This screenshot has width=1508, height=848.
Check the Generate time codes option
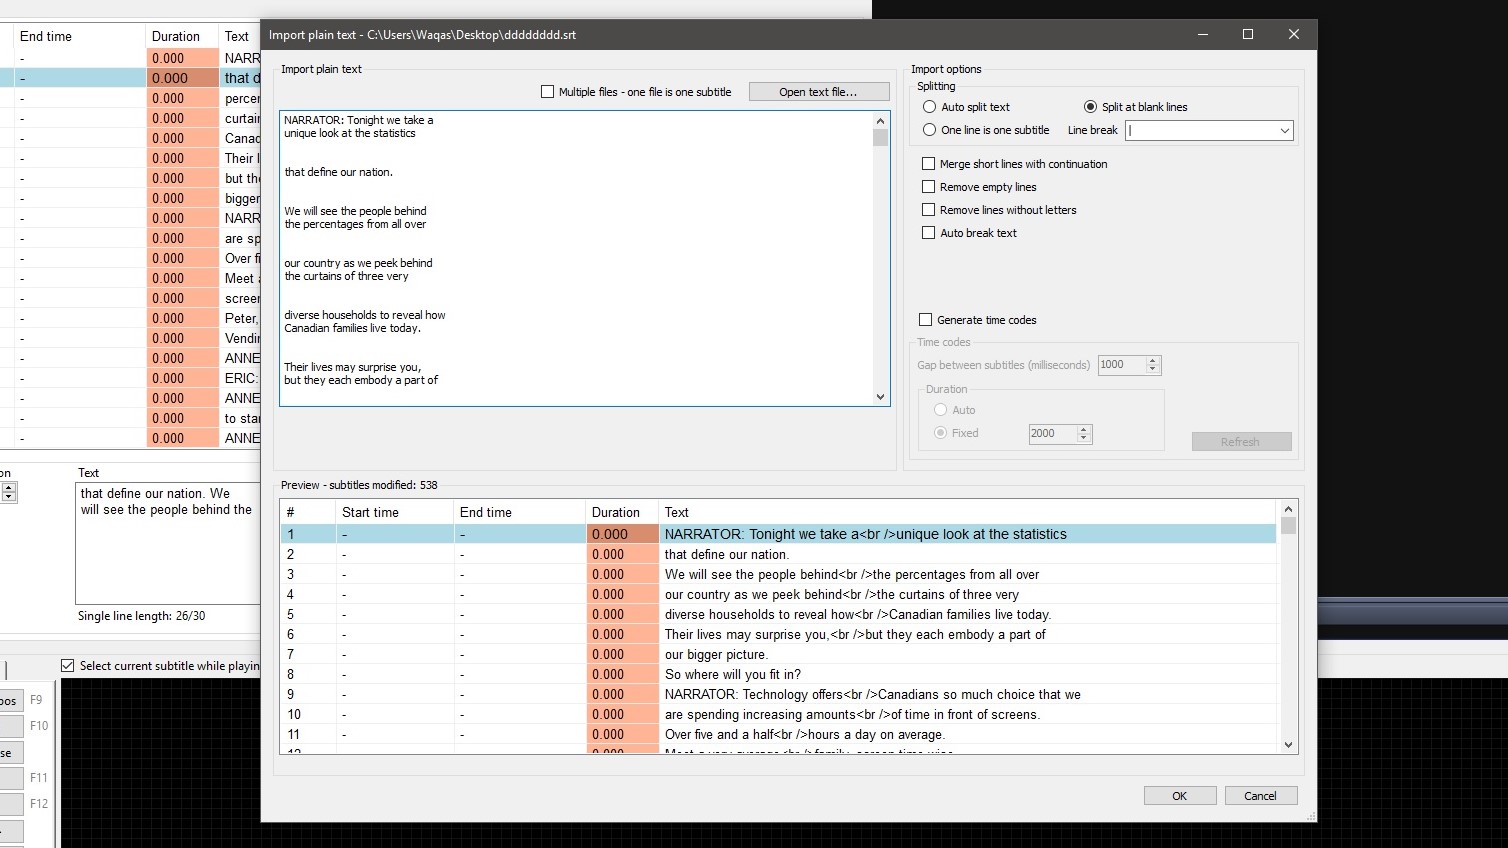(925, 319)
